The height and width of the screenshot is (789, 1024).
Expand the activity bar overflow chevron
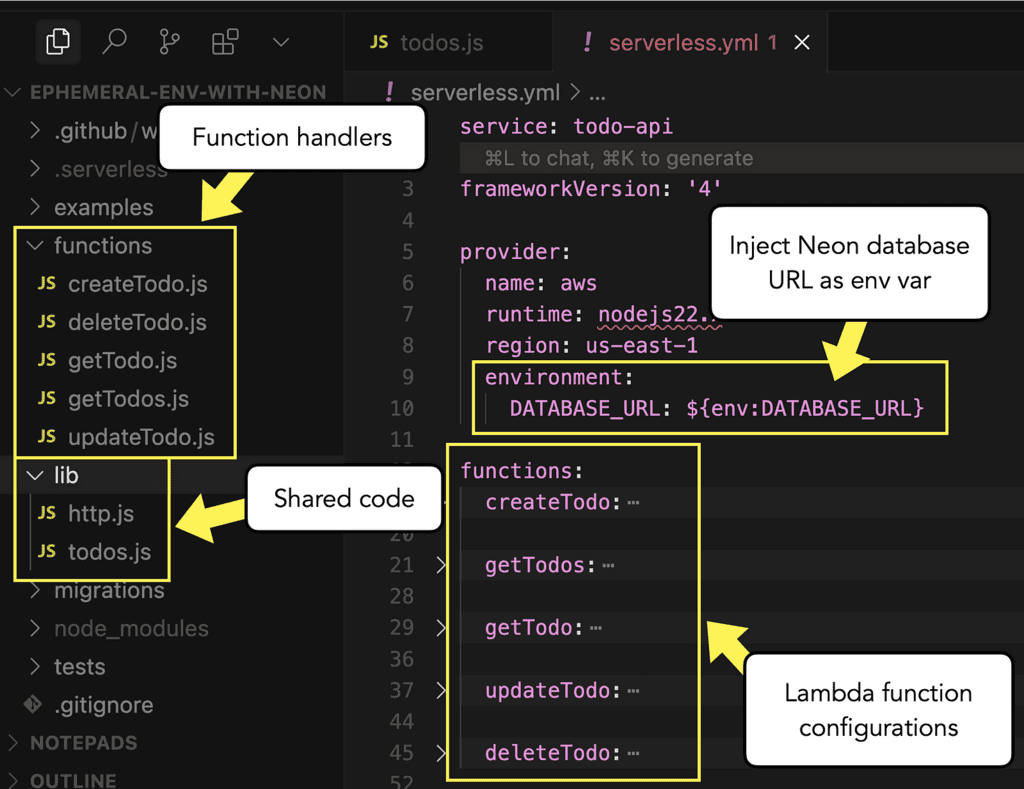[x=281, y=42]
